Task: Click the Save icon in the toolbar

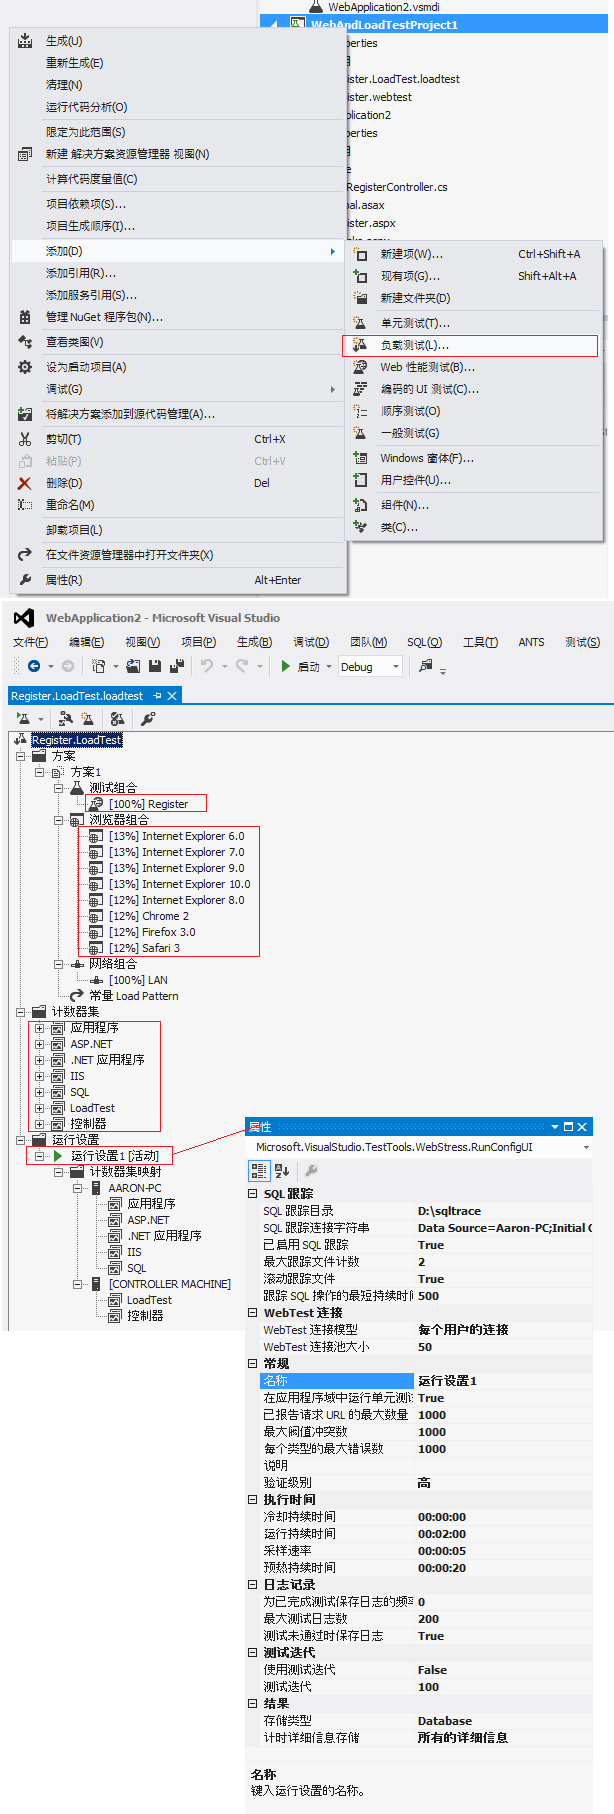Action: 155,666
